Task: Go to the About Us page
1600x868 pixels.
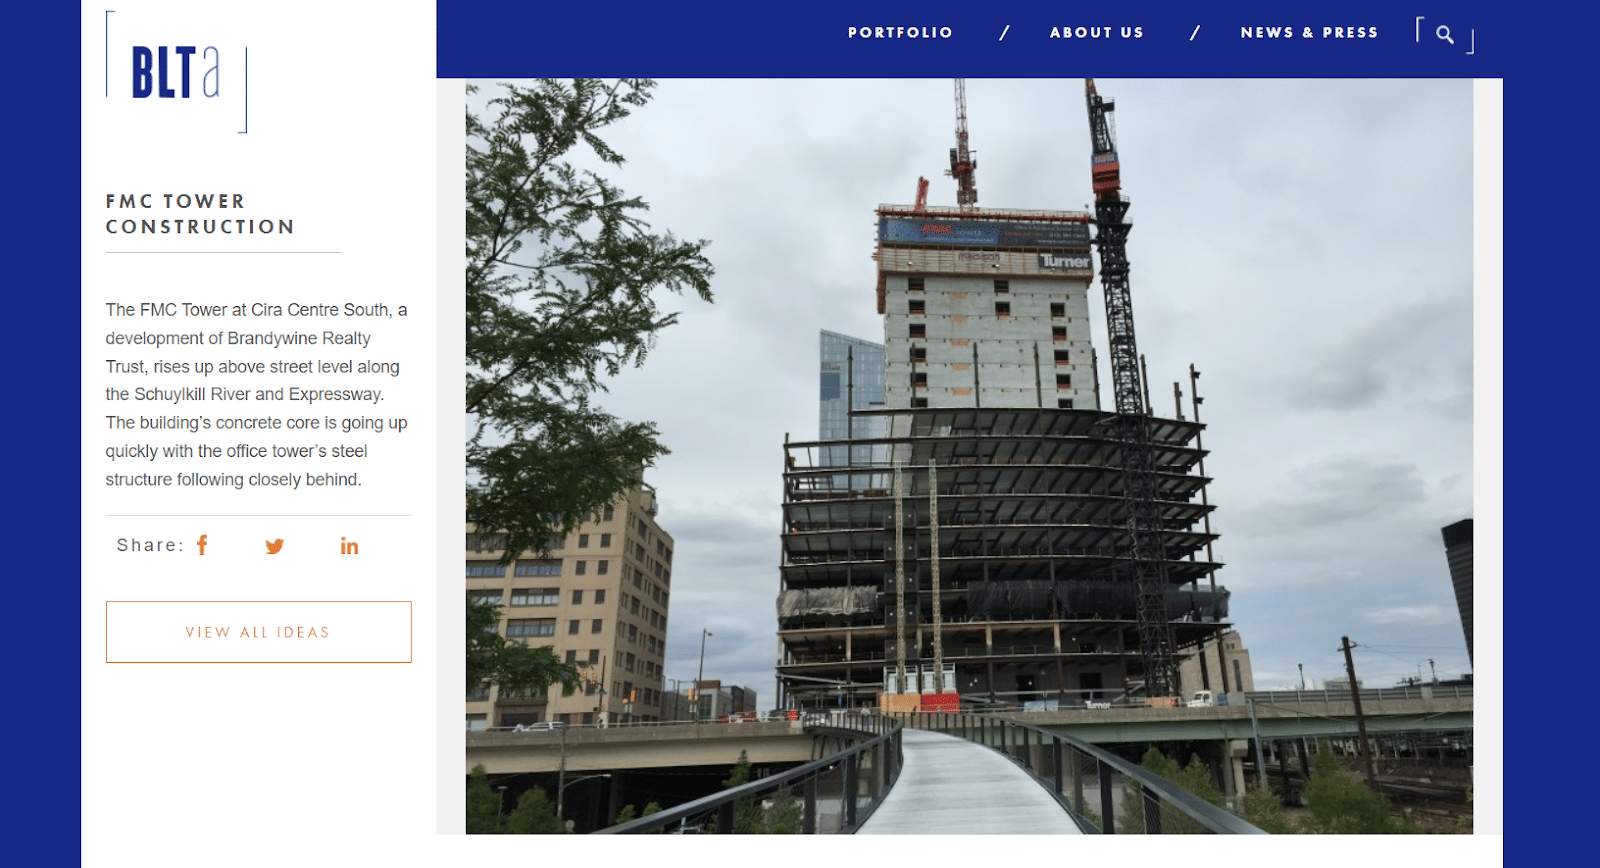Action: pyautogui.click(x=1096, y=33)
